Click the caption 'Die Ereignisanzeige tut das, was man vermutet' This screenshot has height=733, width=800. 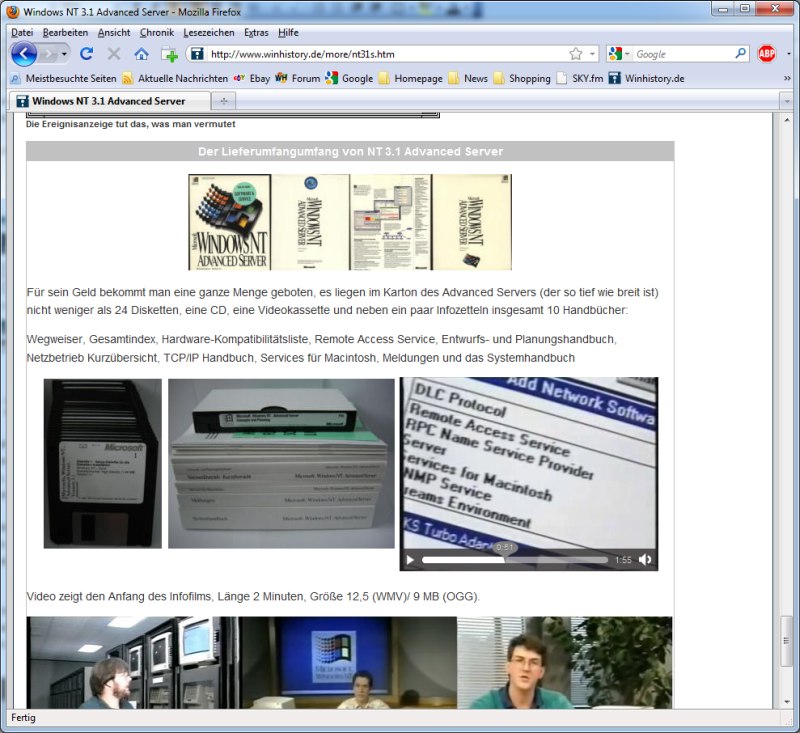(x=131, y=124)
